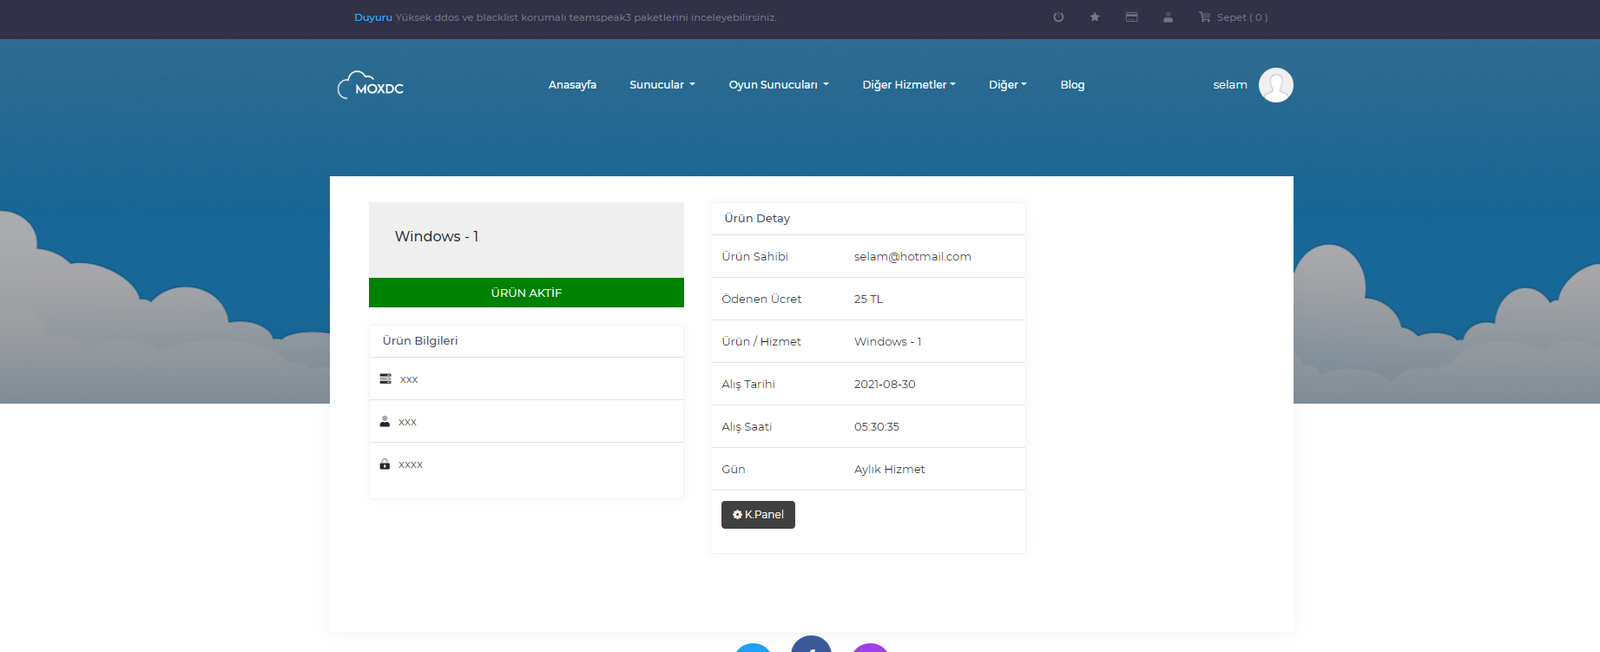Open the Diğer Hizmetler dropdown
This screenshot has width=1600, height=652.
pos(908,85)
